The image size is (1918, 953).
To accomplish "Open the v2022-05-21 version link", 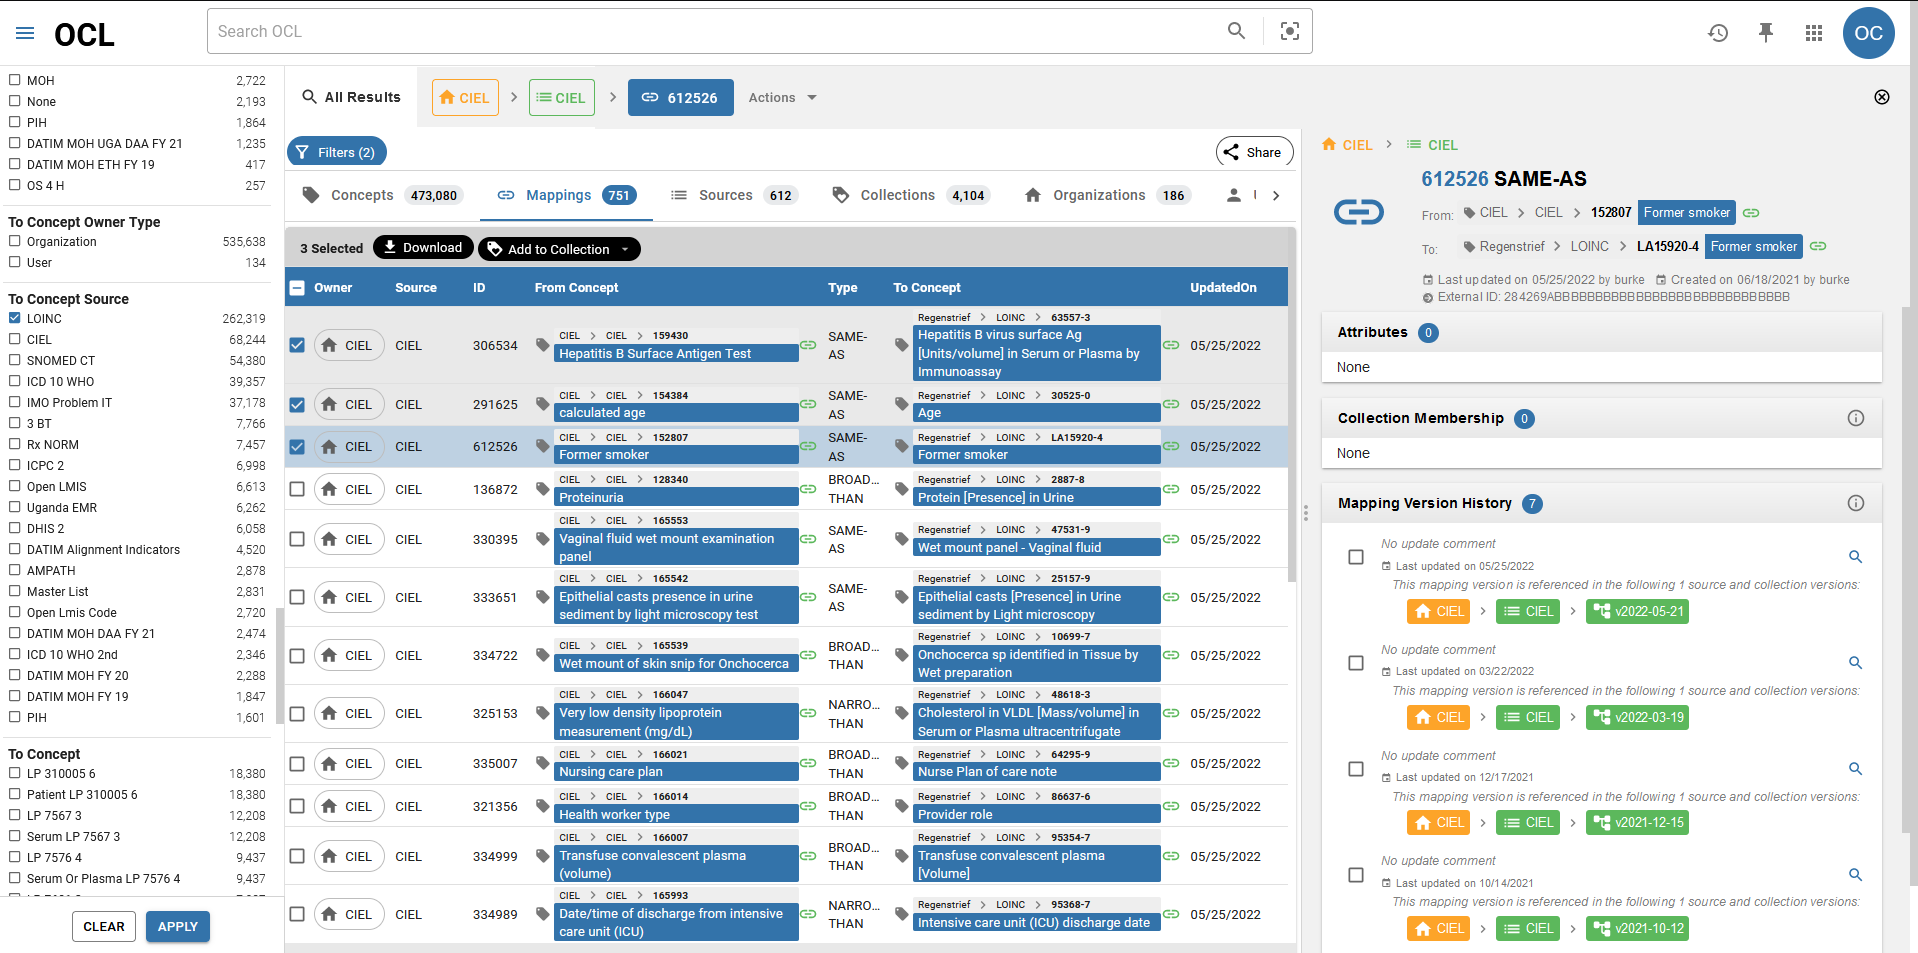I will pyautogui.click(x=1637, y=611).
